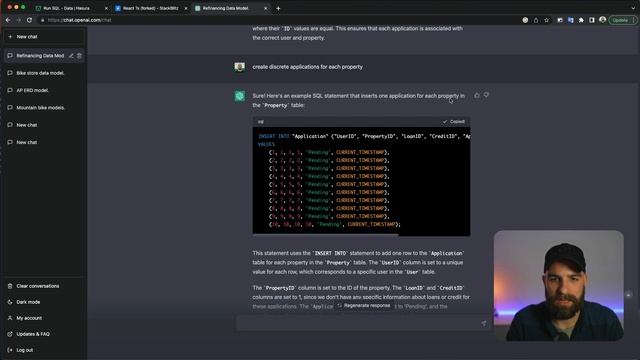Click the ChatGPT response avatar
The width and height of the screenshot is (640, 360).
(x=240, y=96)
